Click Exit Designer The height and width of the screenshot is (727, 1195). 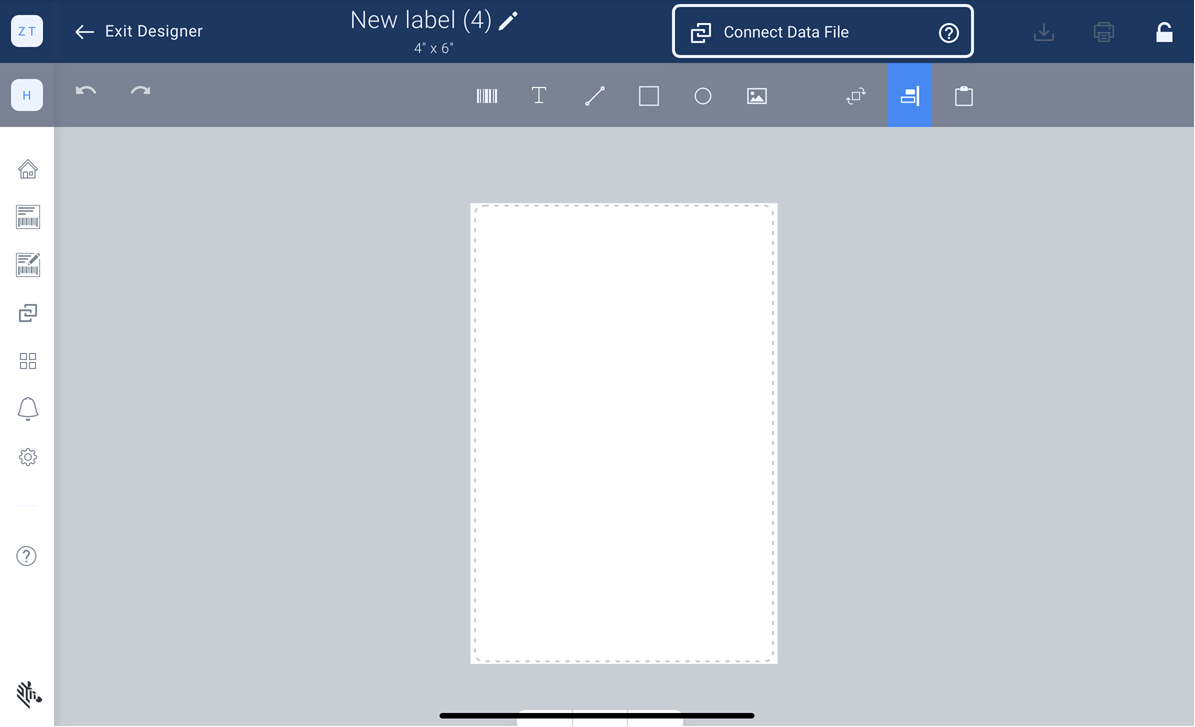tap(137, 31)
